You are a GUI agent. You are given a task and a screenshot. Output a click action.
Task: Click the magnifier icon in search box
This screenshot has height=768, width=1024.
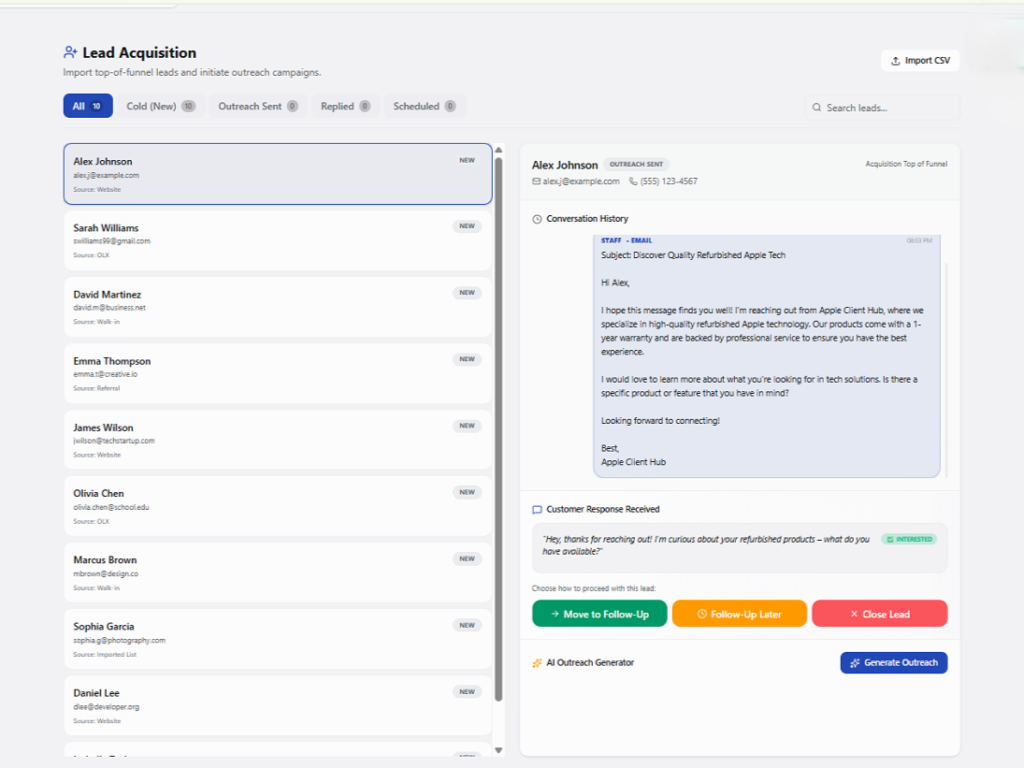click(x=817, y=108)
